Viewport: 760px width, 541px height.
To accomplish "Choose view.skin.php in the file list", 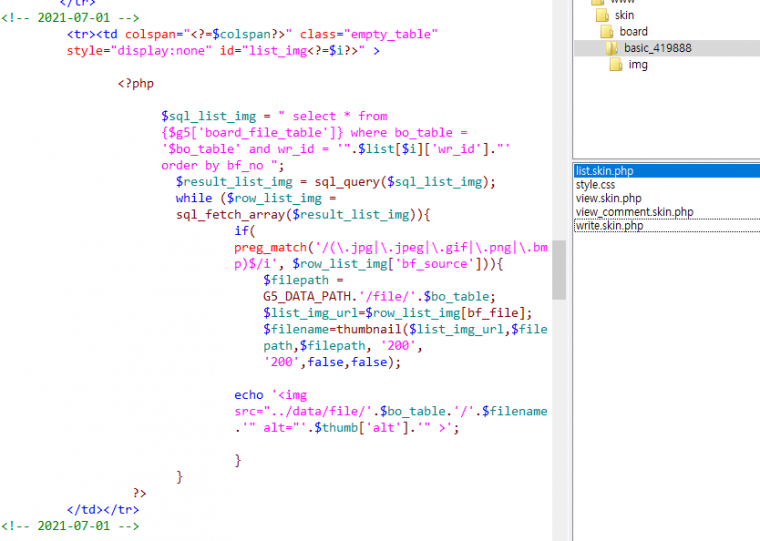I will (609, 198).
